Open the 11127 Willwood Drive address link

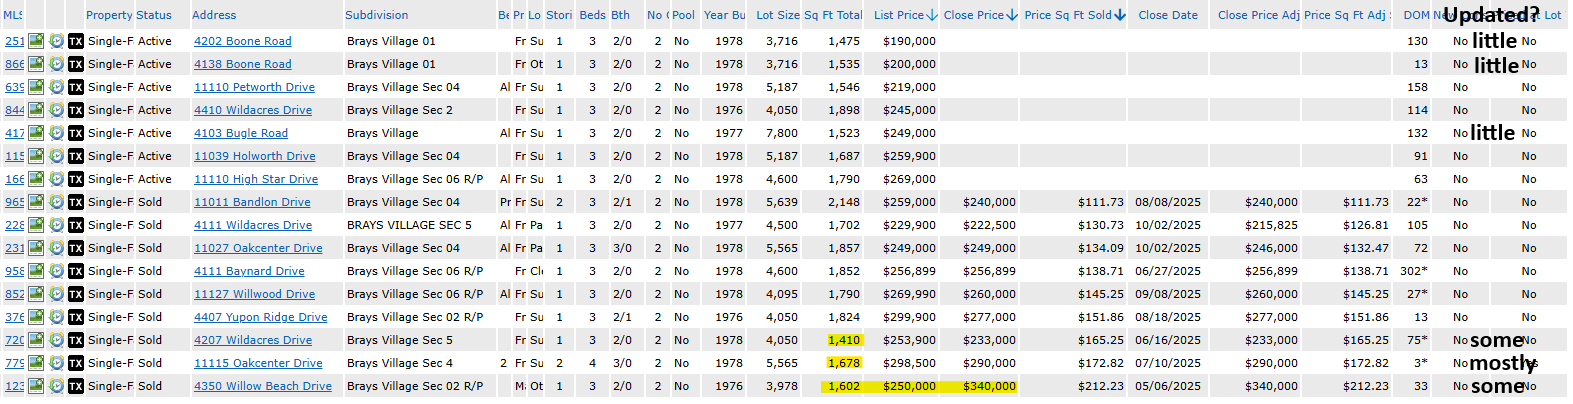pos(254,294)
